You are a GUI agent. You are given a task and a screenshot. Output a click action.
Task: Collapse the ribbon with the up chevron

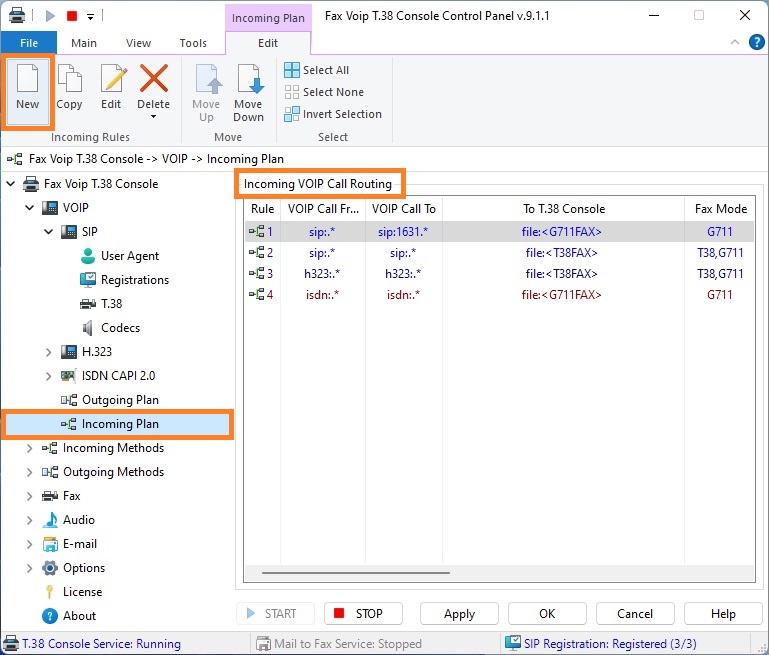point(735,42)
